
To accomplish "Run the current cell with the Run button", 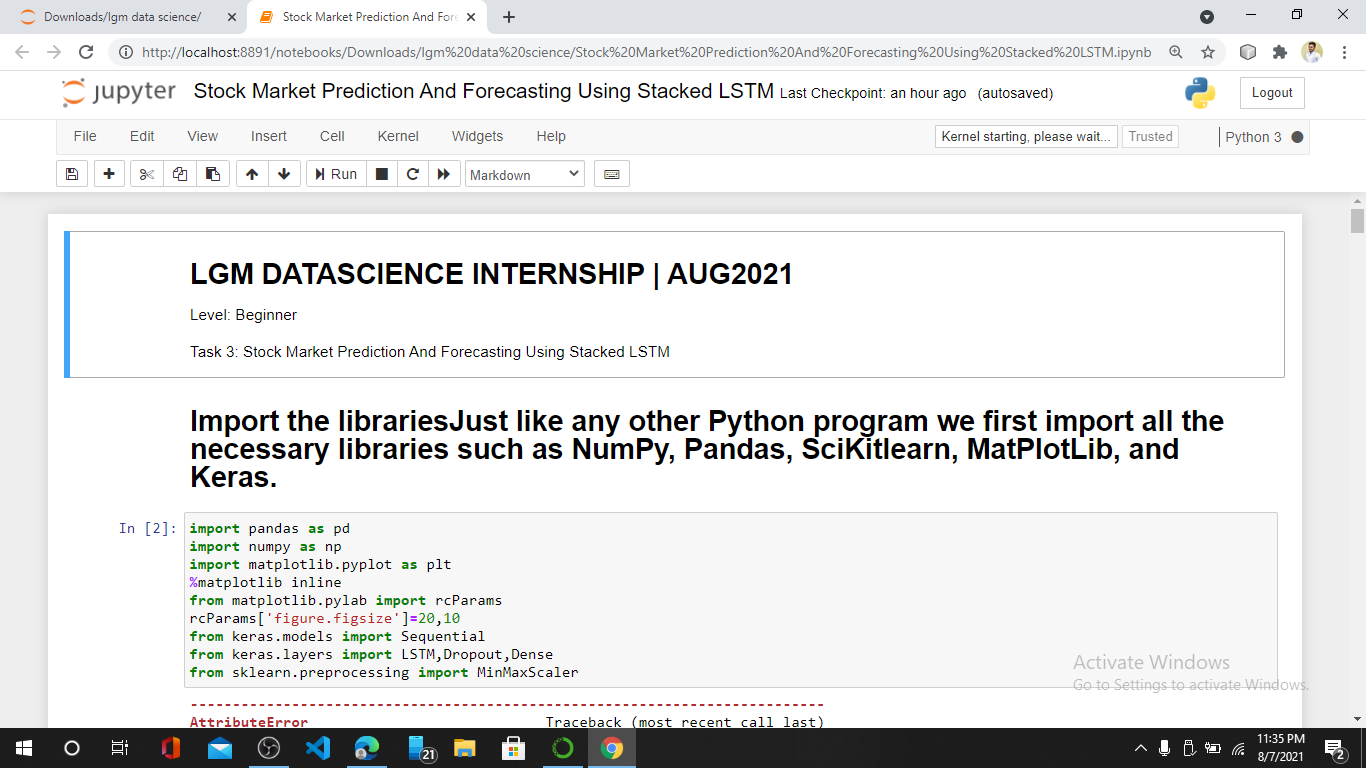I will pyautogui.click(x=335, y=173).
